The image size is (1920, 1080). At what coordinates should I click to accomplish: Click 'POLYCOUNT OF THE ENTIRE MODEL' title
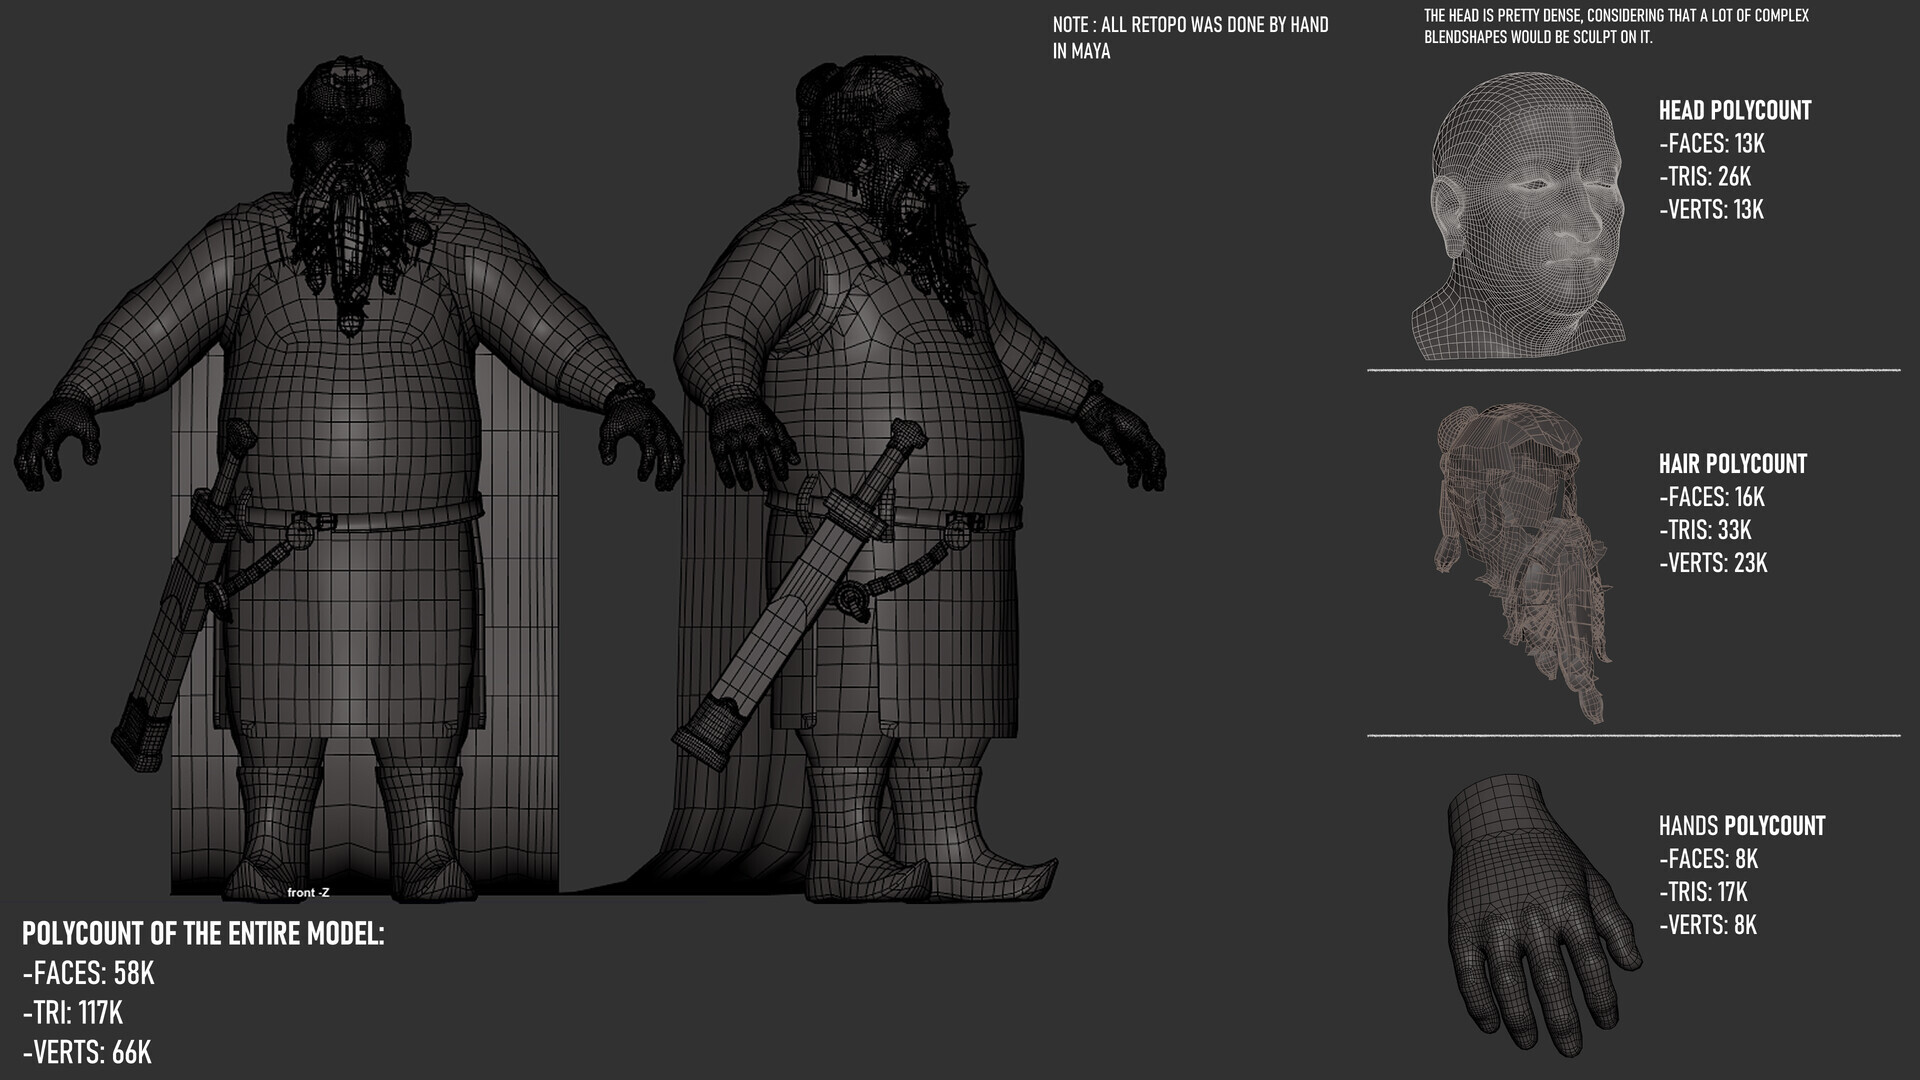coord(203,934)
